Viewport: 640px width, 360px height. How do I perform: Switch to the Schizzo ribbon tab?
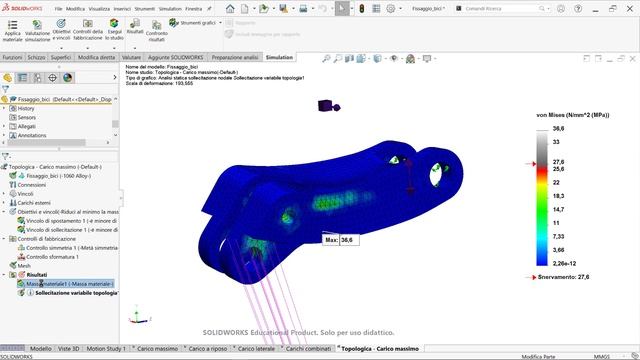click(x=36, y=58)
